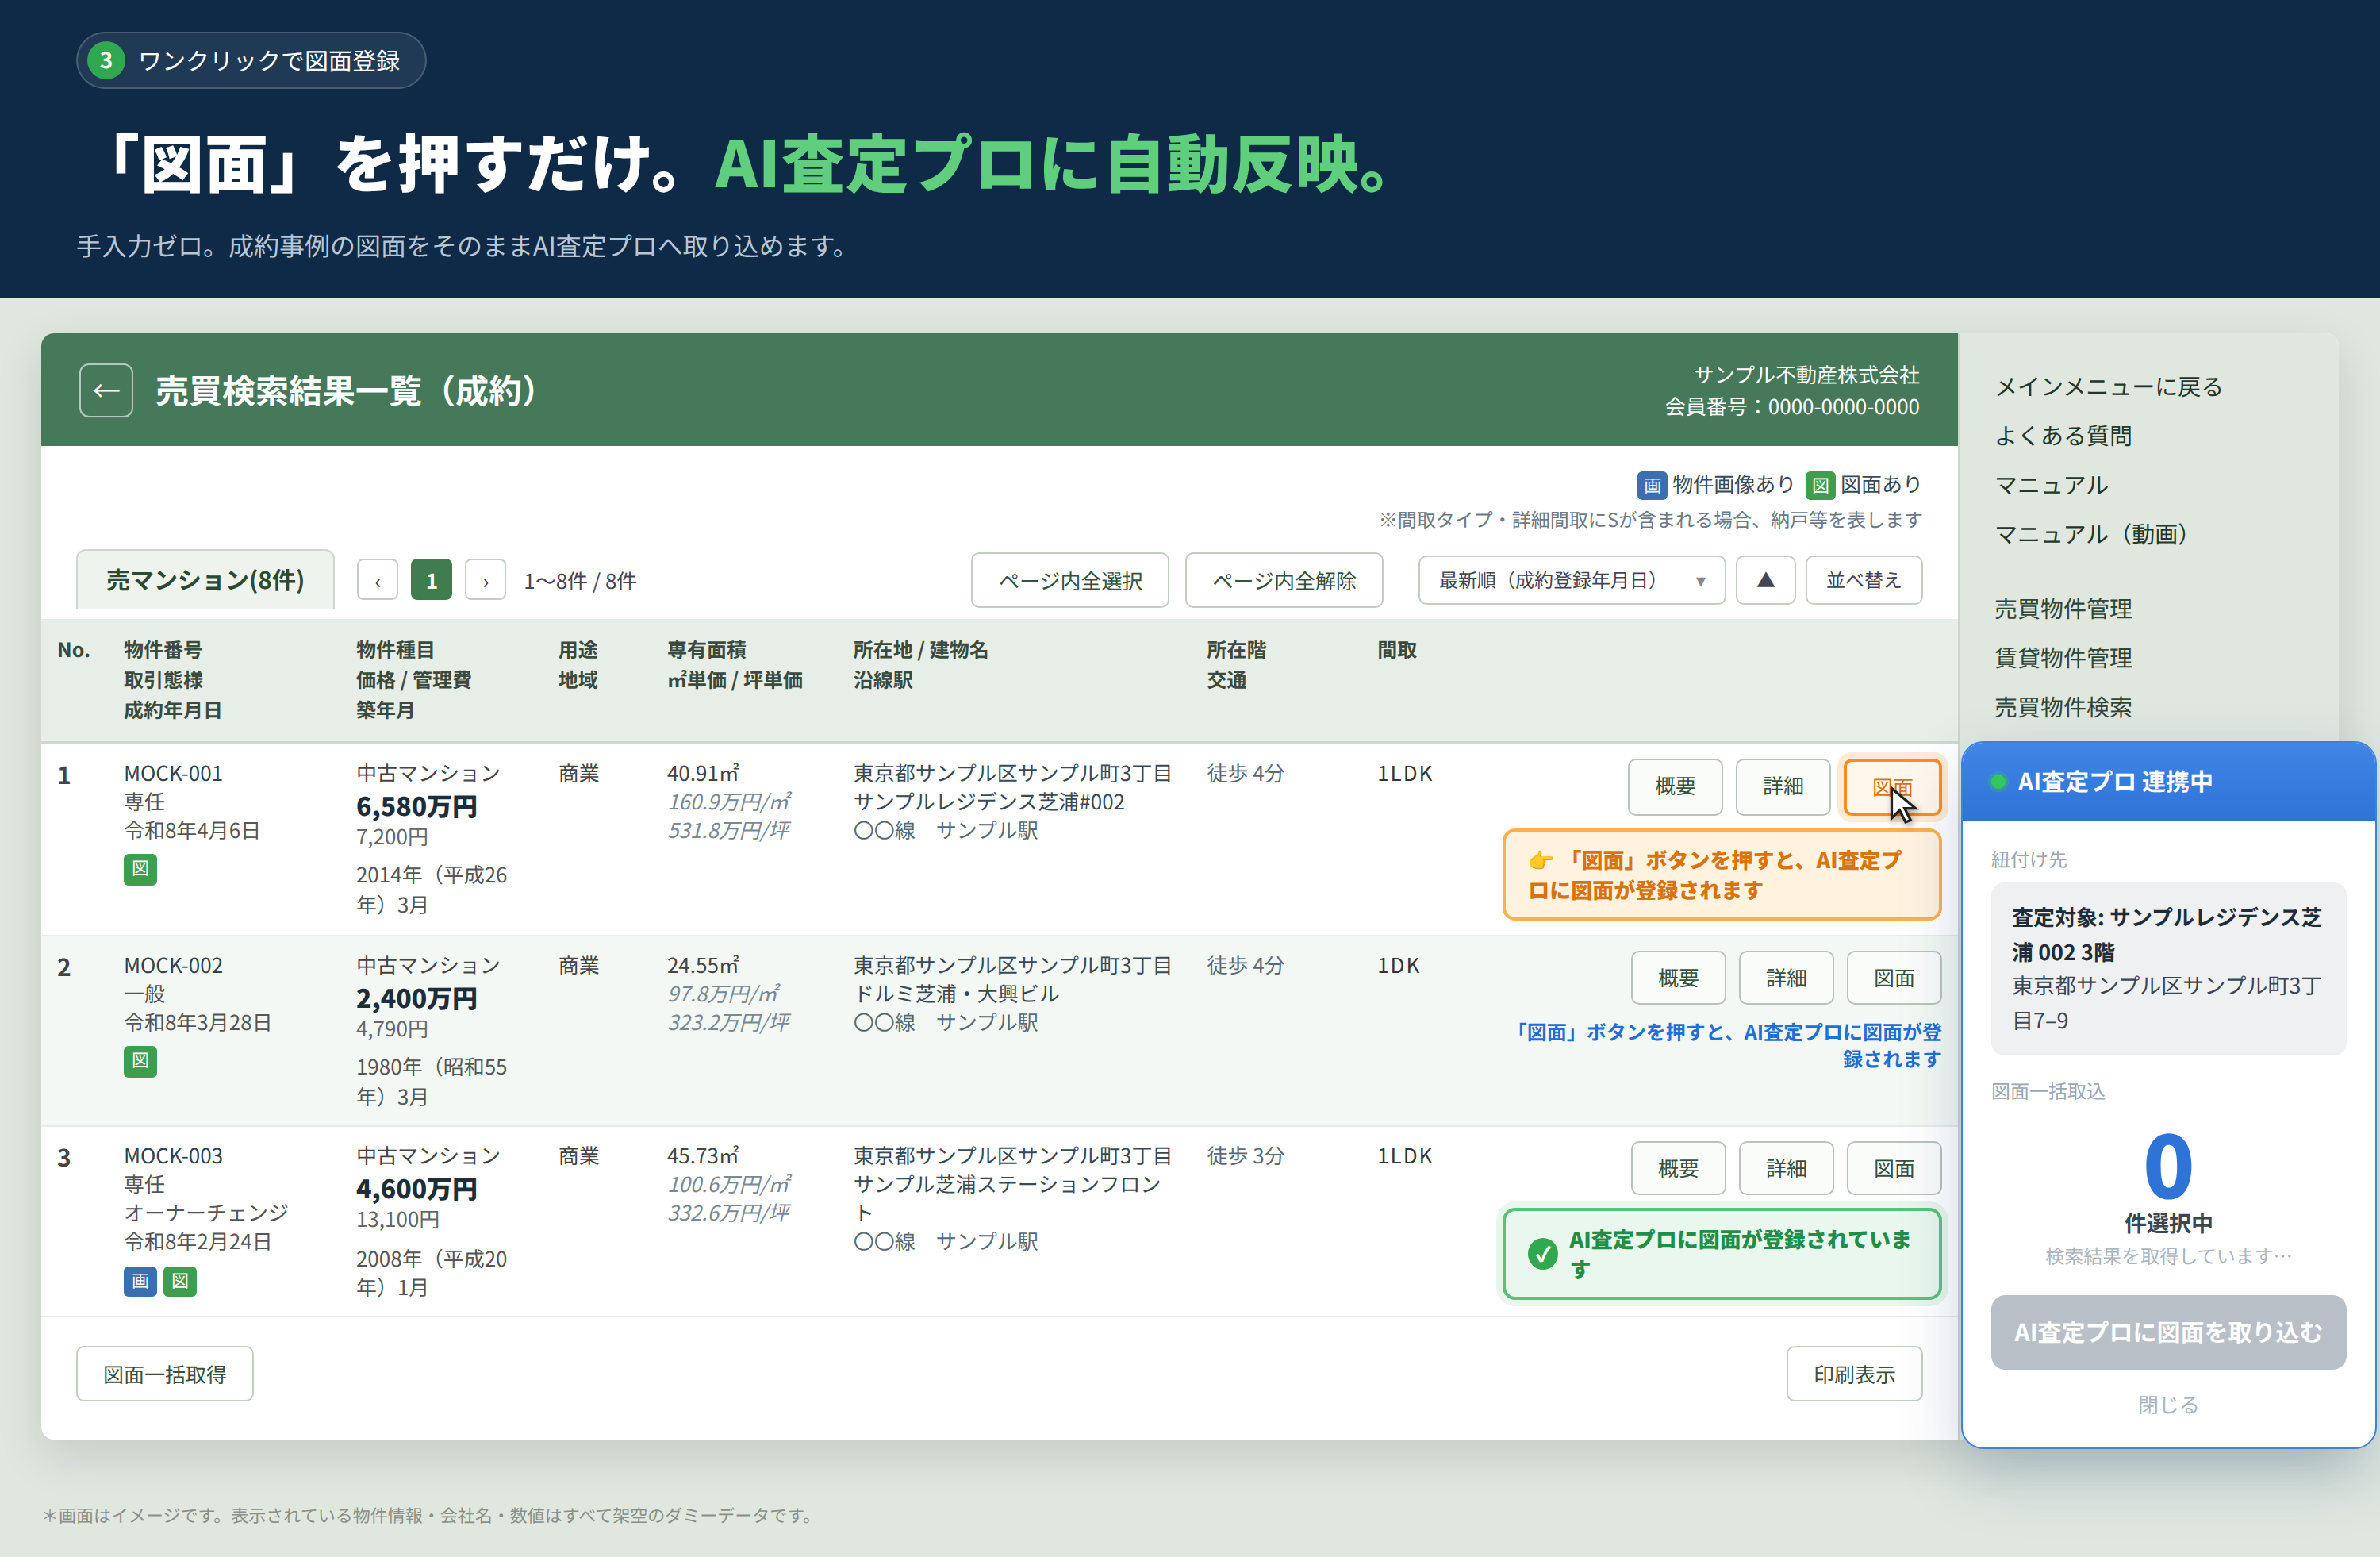This screenshot has height=1557, width=2380.
Task: Click the highlighted 図面 button for MOCK-001
Action: pos(1892,786)
